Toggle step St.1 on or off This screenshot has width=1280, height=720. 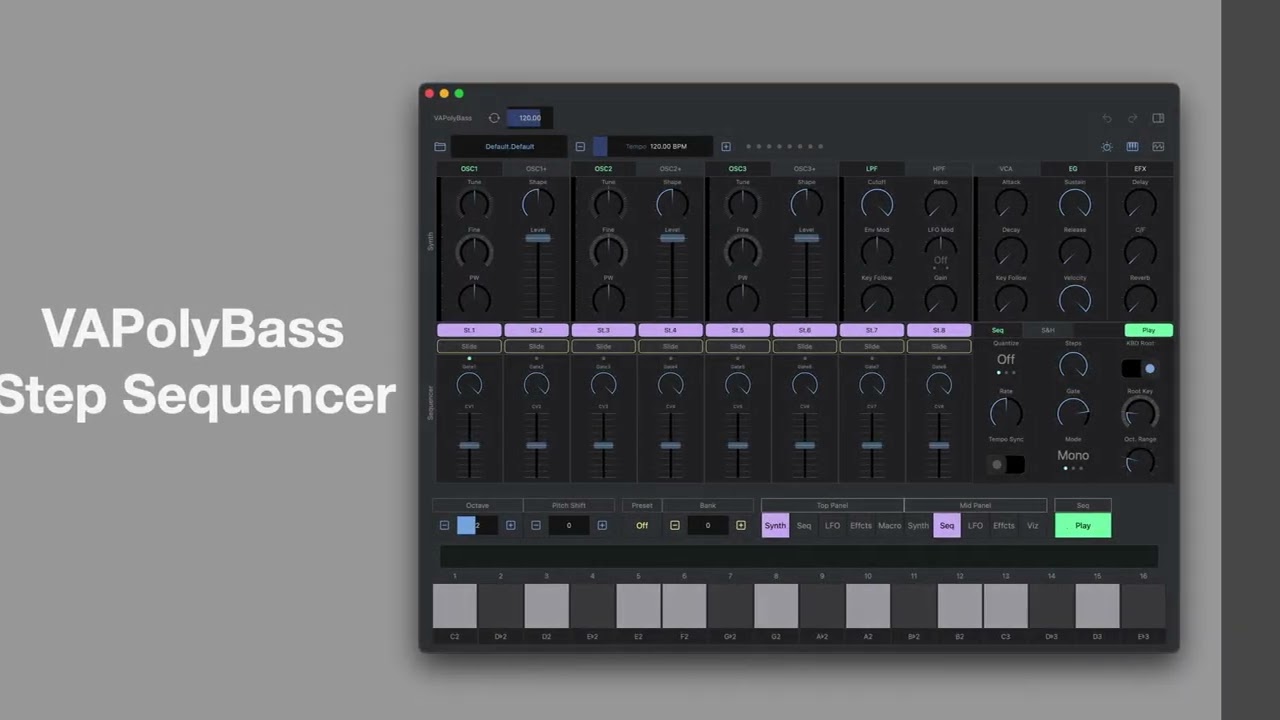[x=469, y=330]
